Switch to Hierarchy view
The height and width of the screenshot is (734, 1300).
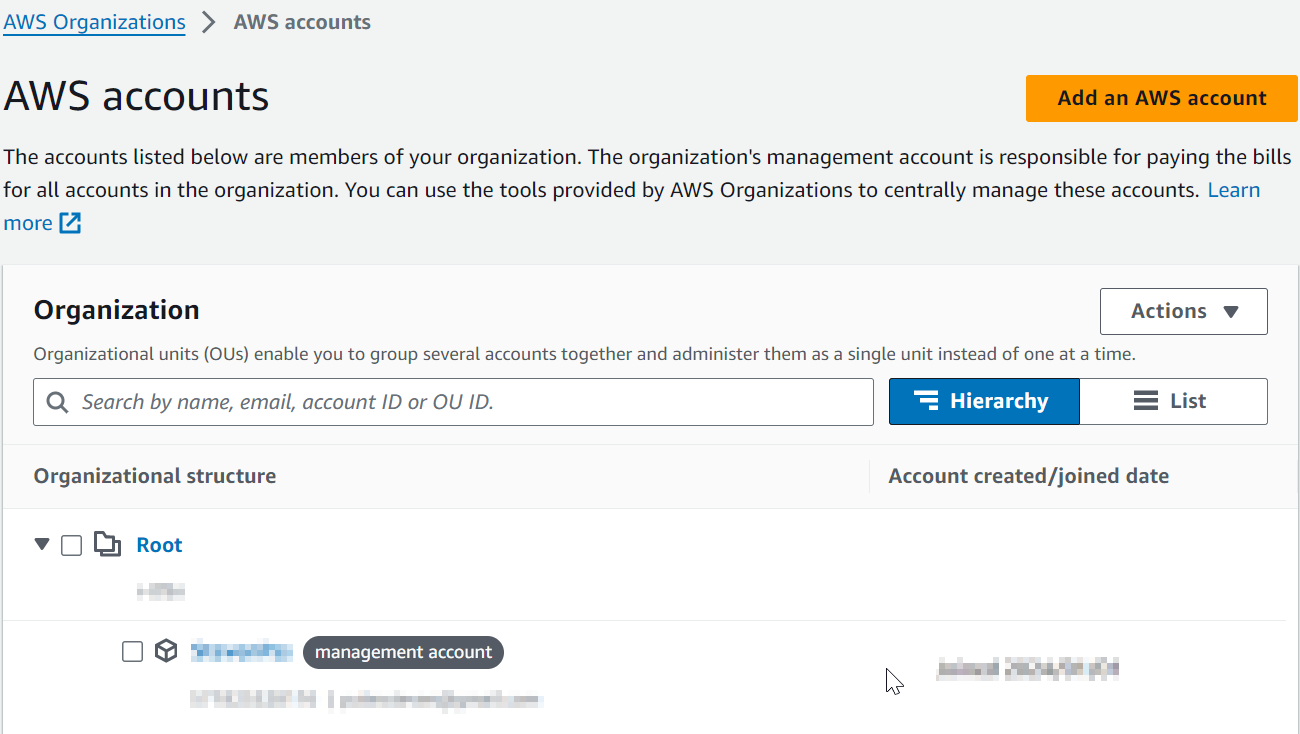point(984,401)
